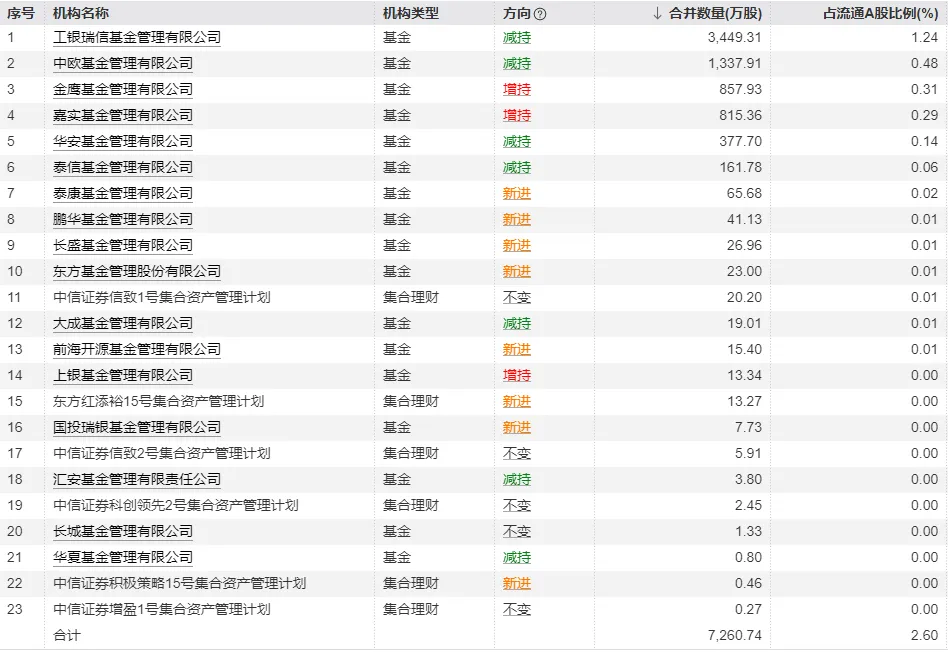Click 集合理财 type in row 11
This screenshot has height=652, width=948.
(411, 298)
